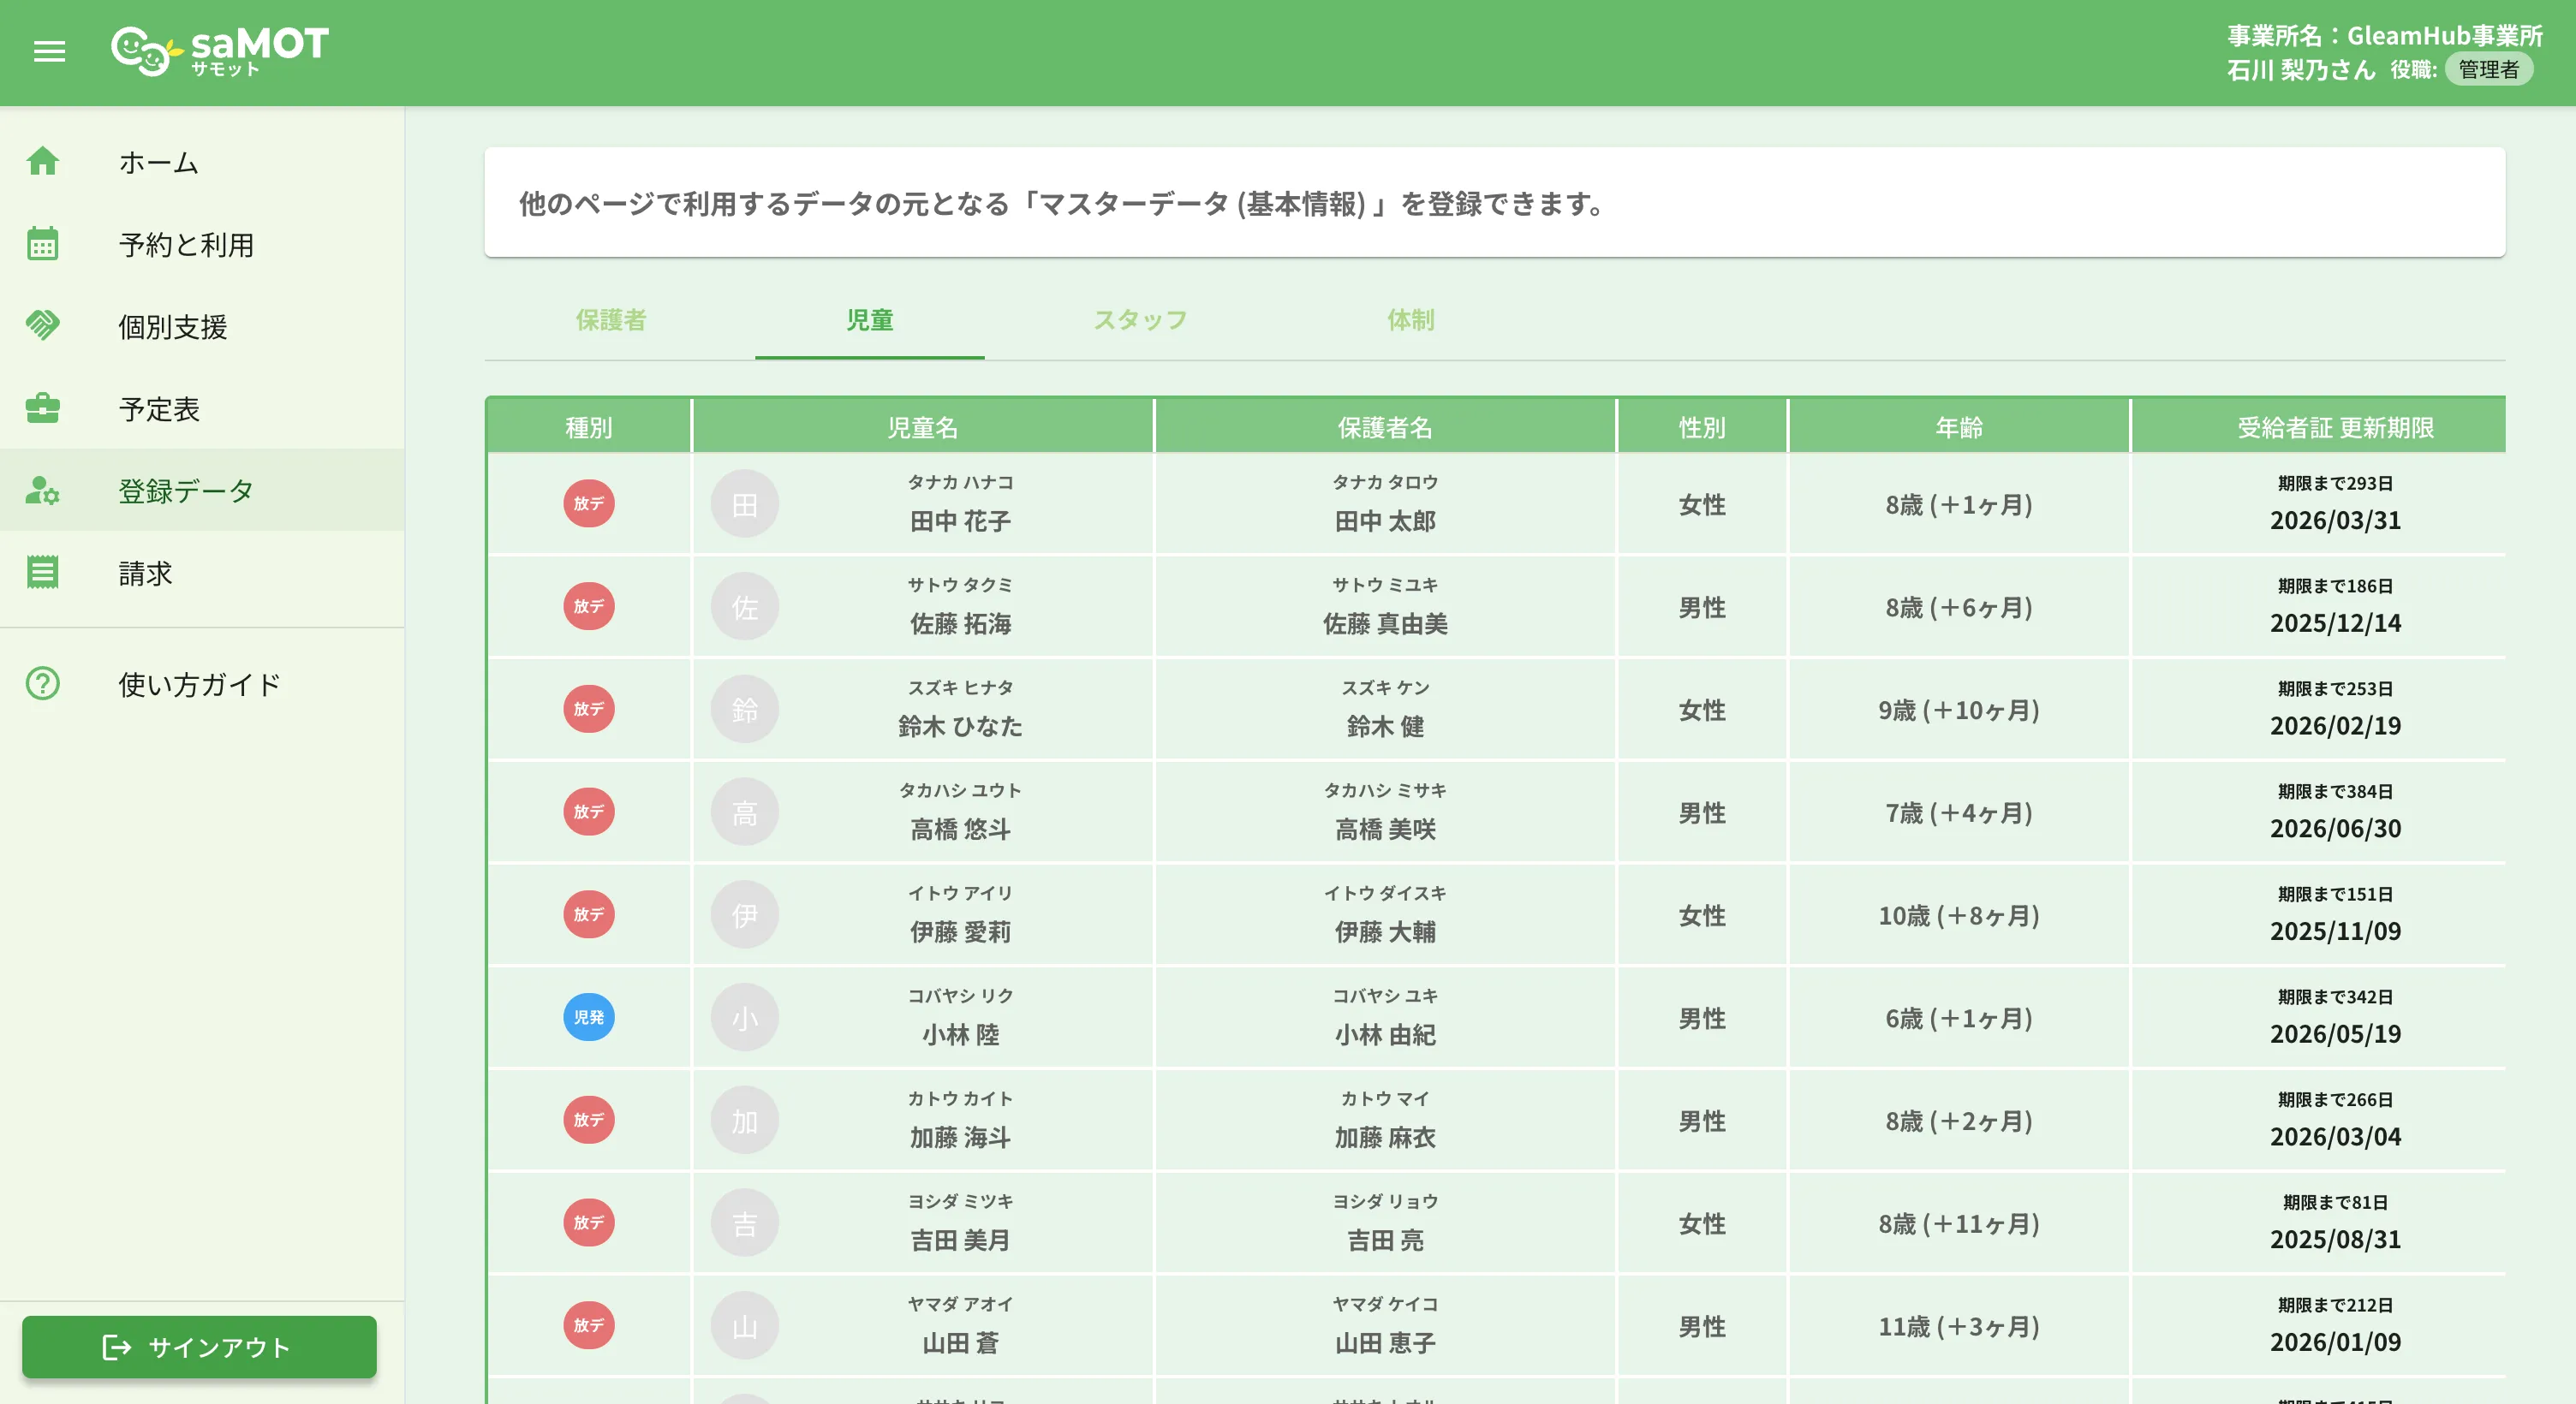Click the 児童名 column header
The width and height of the screenshot is (2576, 1404).
coord(922,427)
